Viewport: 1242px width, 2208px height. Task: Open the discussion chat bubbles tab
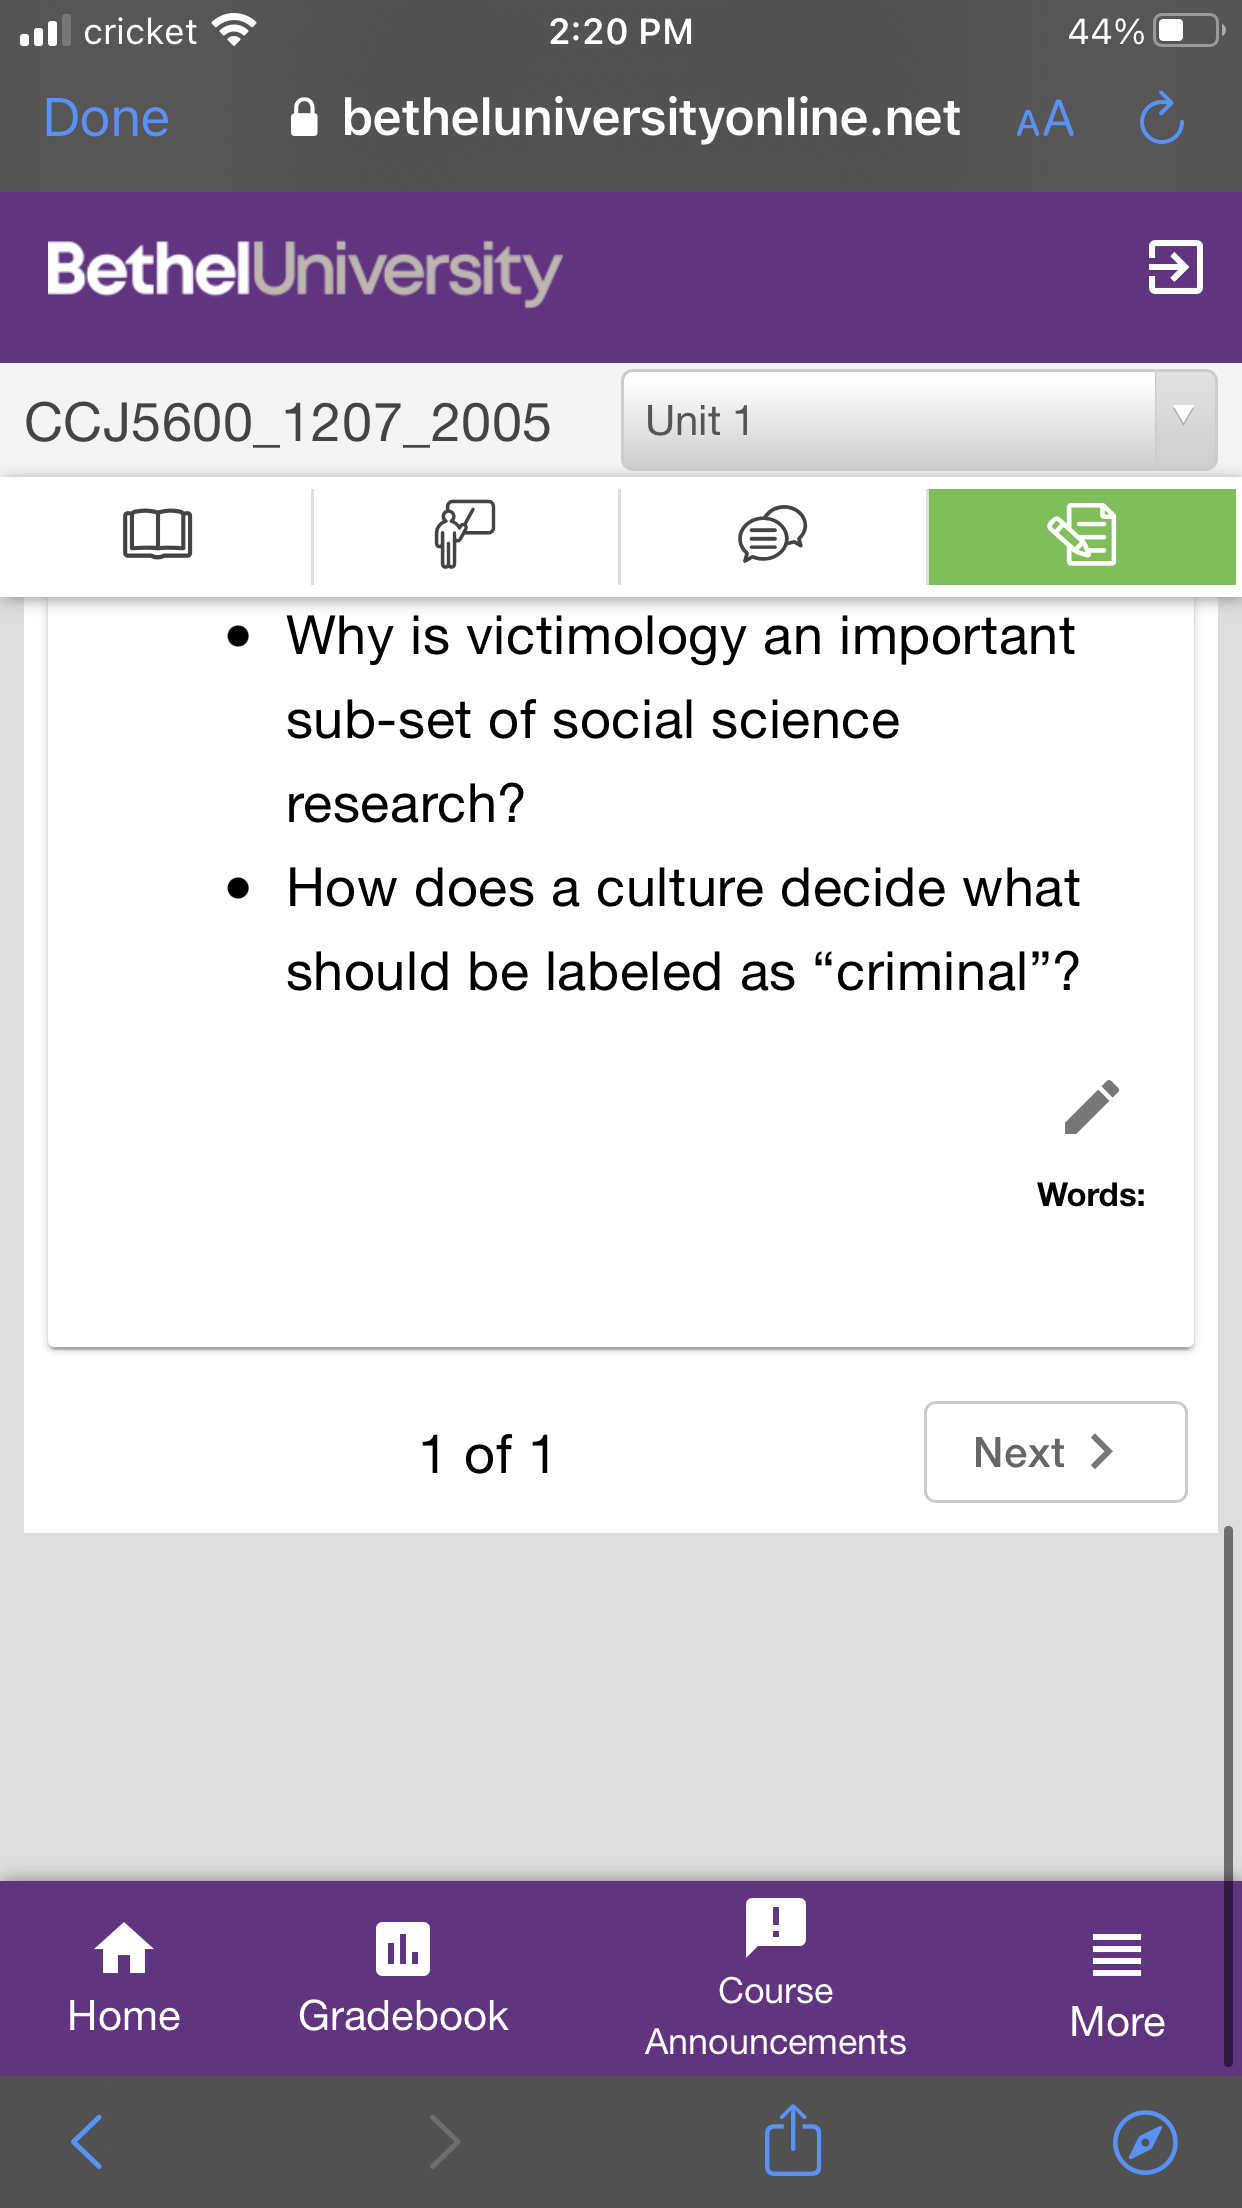[x=772, y=535]
